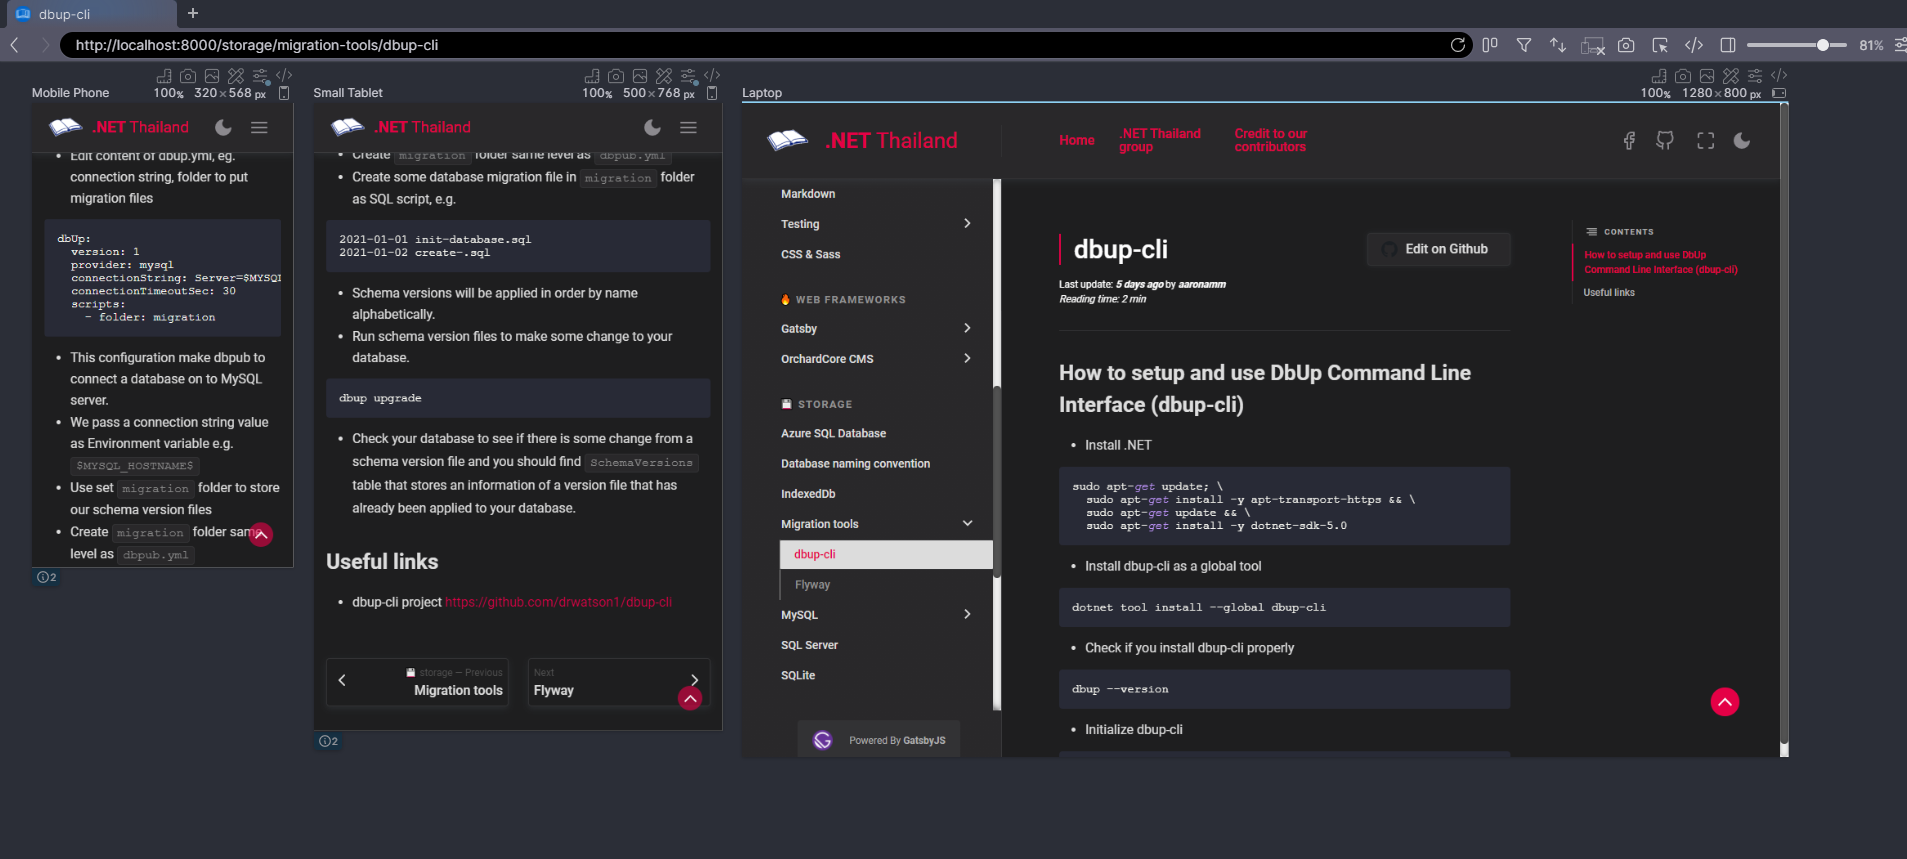This screenshot has width=1907, height=859.
Task: Open .NET Thailand group nav link
Action: pyautogui.click(x=1160, y=140)
